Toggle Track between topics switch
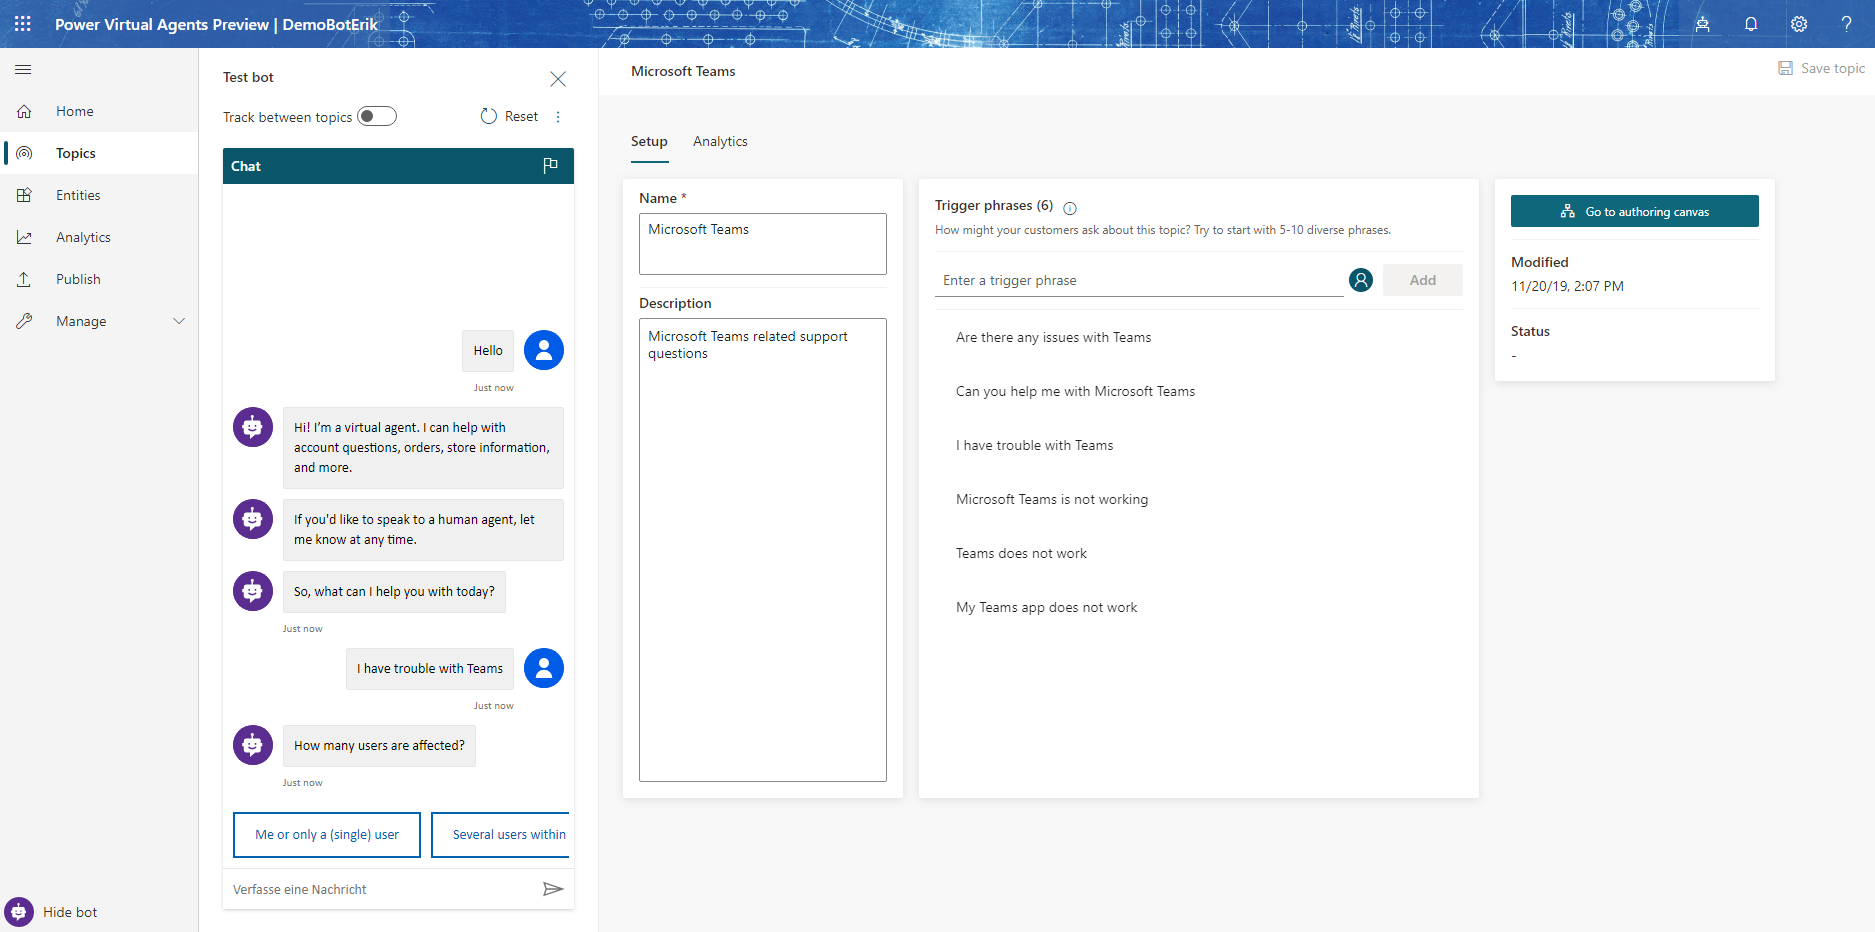Screen dimensions: 1875x932 click(377, 117)
